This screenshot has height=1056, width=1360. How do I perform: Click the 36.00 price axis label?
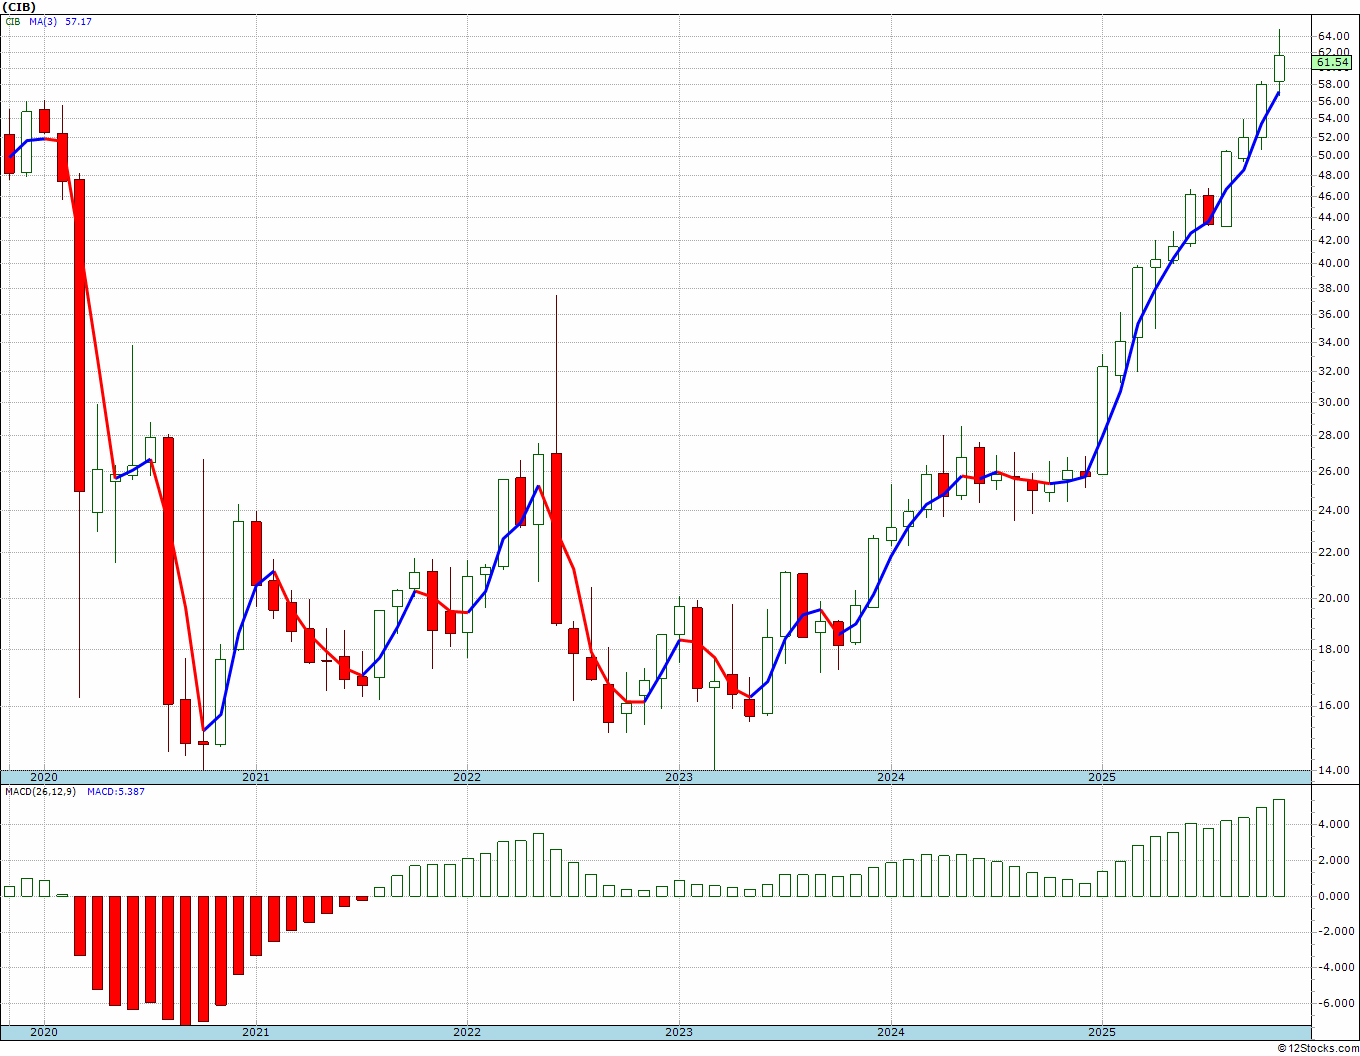[x=1333, y=314]
